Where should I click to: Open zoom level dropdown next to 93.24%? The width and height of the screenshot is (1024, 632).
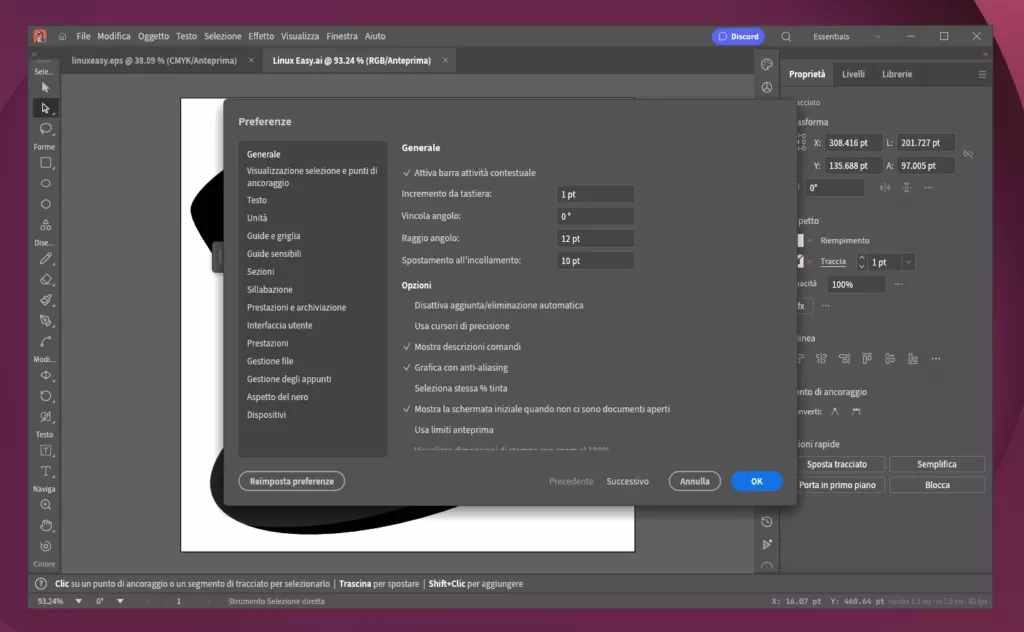pos(78,601)
